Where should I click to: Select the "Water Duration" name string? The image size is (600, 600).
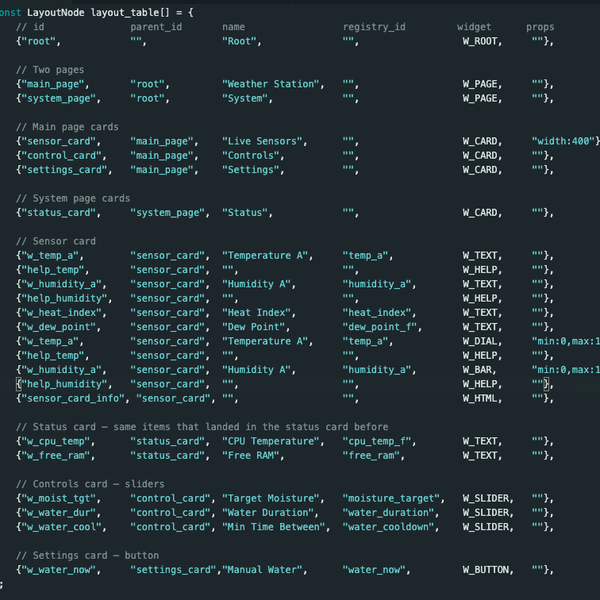(x=268, y=513)
